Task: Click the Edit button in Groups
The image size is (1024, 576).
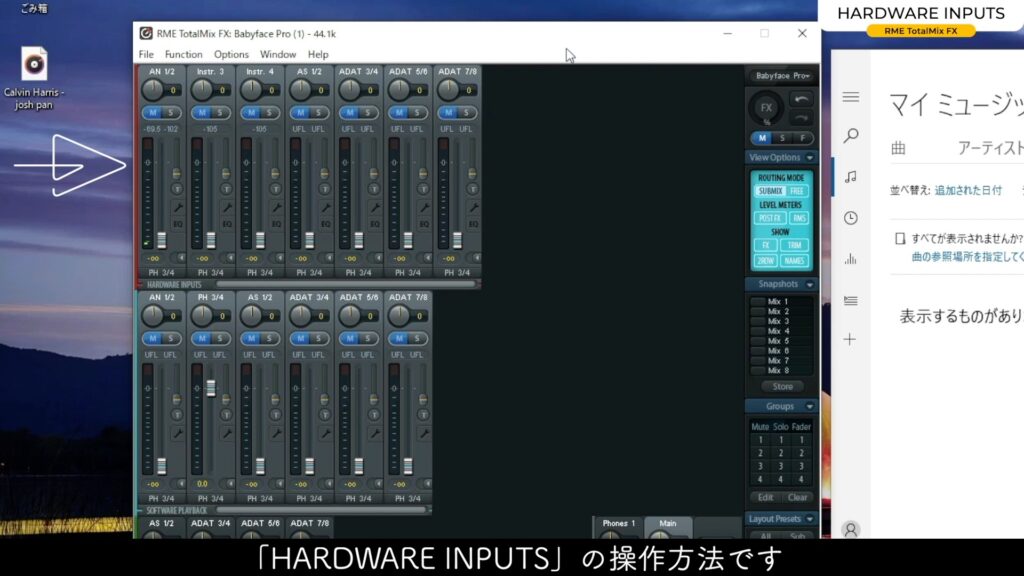Action: [x=765, y=498]
